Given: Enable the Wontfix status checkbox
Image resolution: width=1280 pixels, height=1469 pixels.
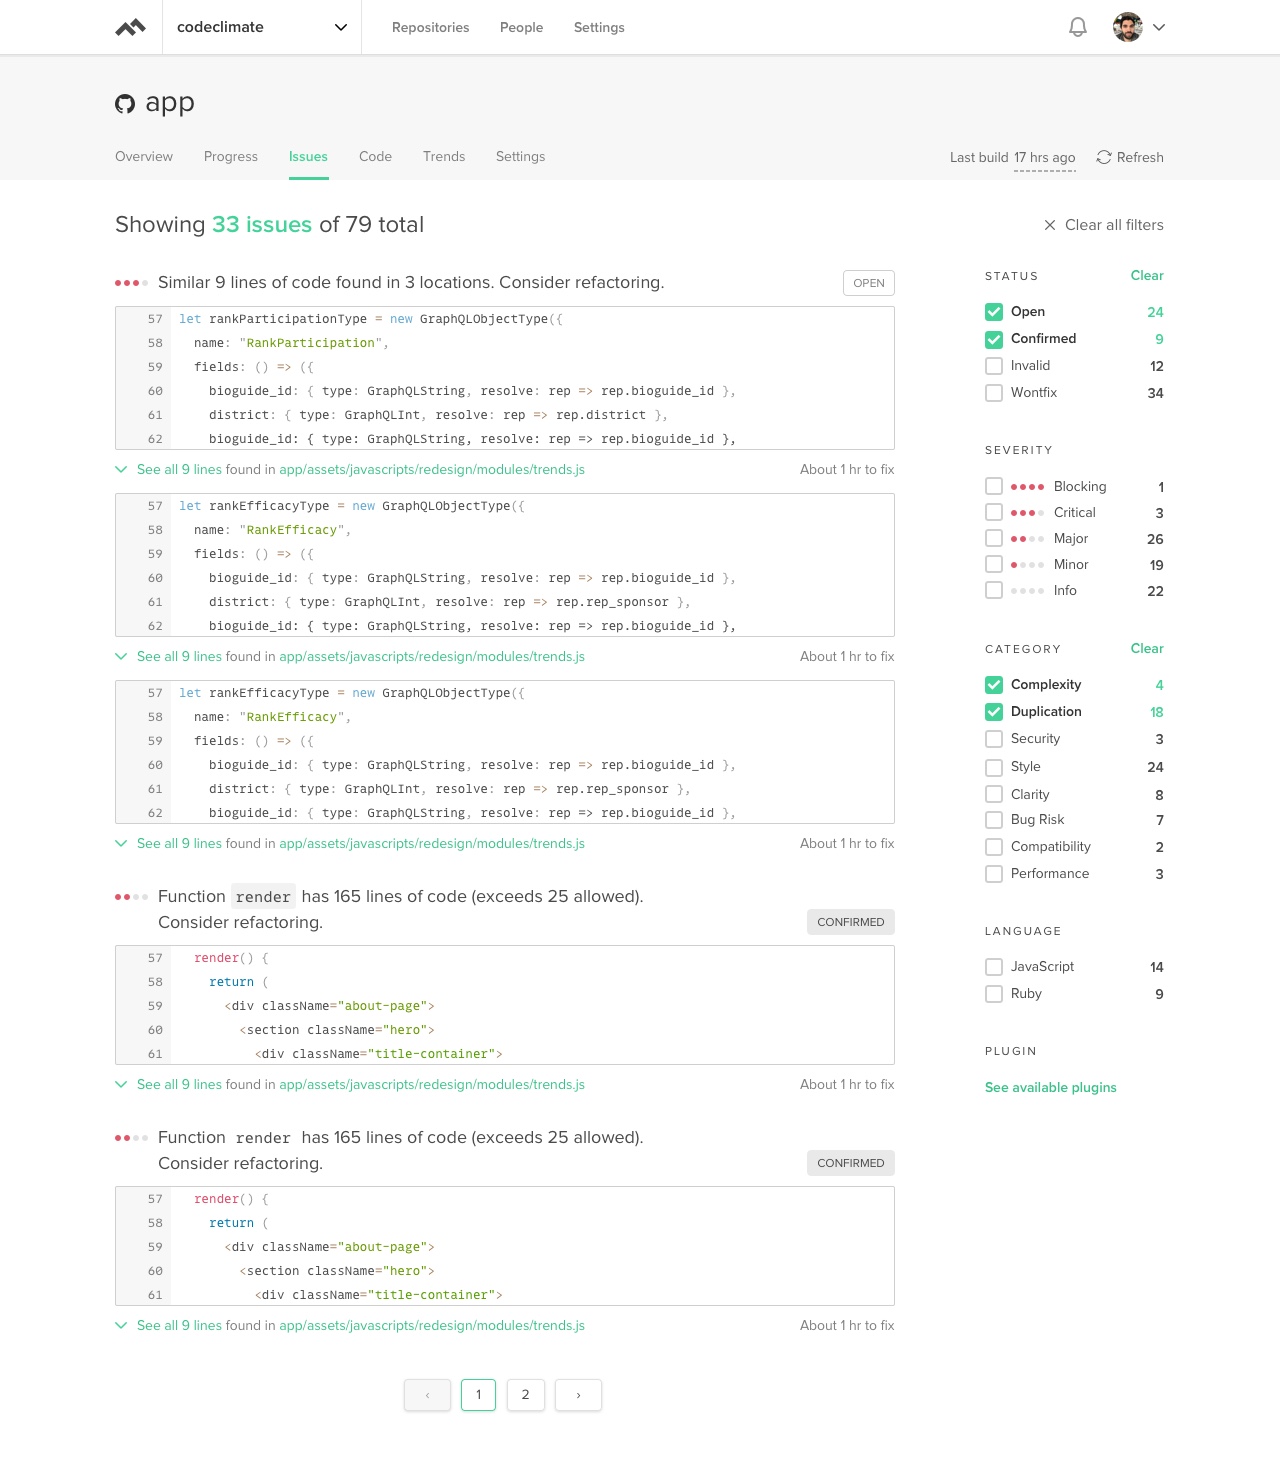Looking at the screenshot, I should [x=994, y=393].
